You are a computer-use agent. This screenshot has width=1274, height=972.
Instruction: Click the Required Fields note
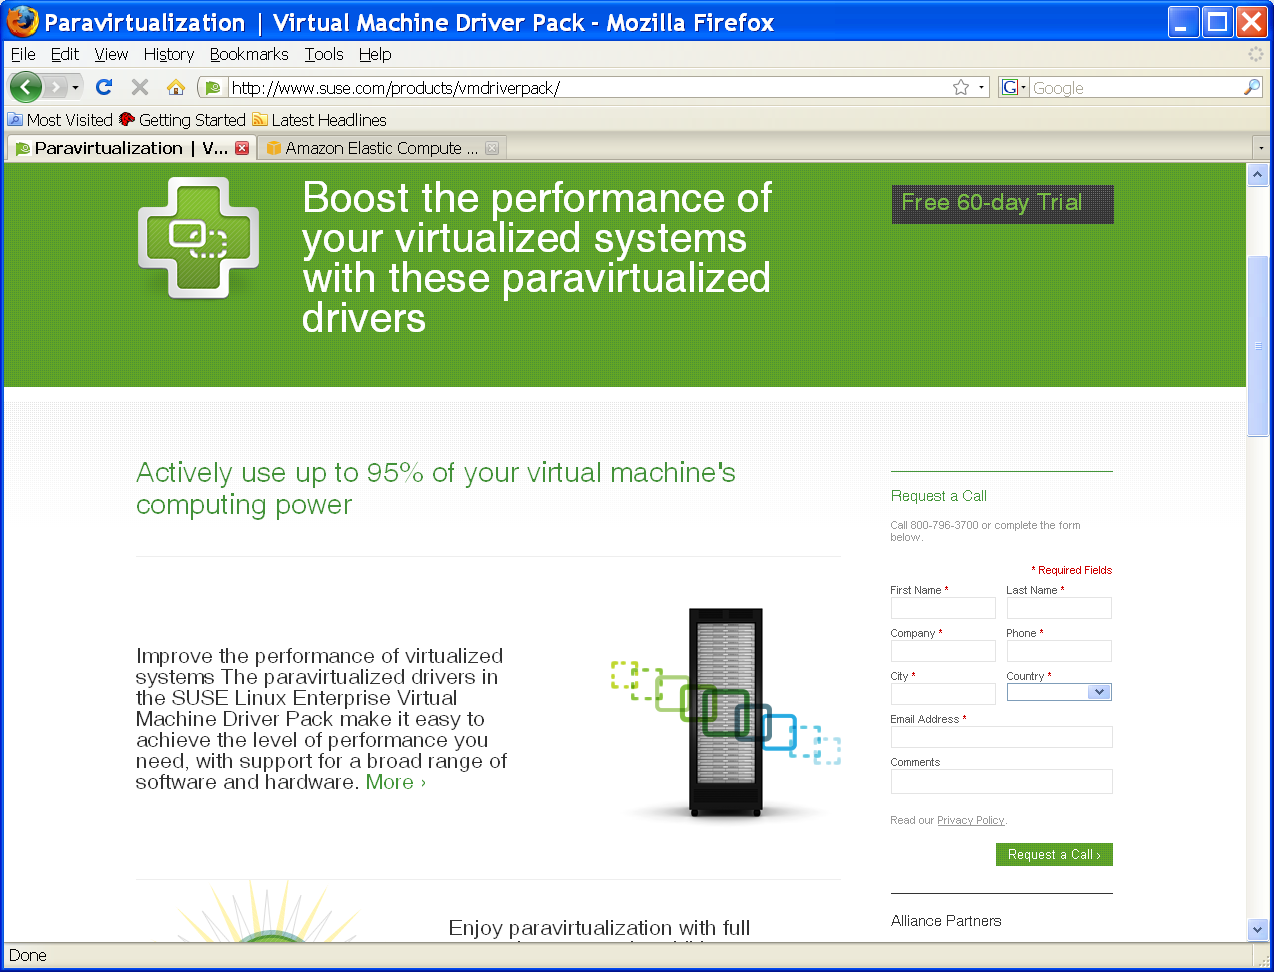point(1072,570)
